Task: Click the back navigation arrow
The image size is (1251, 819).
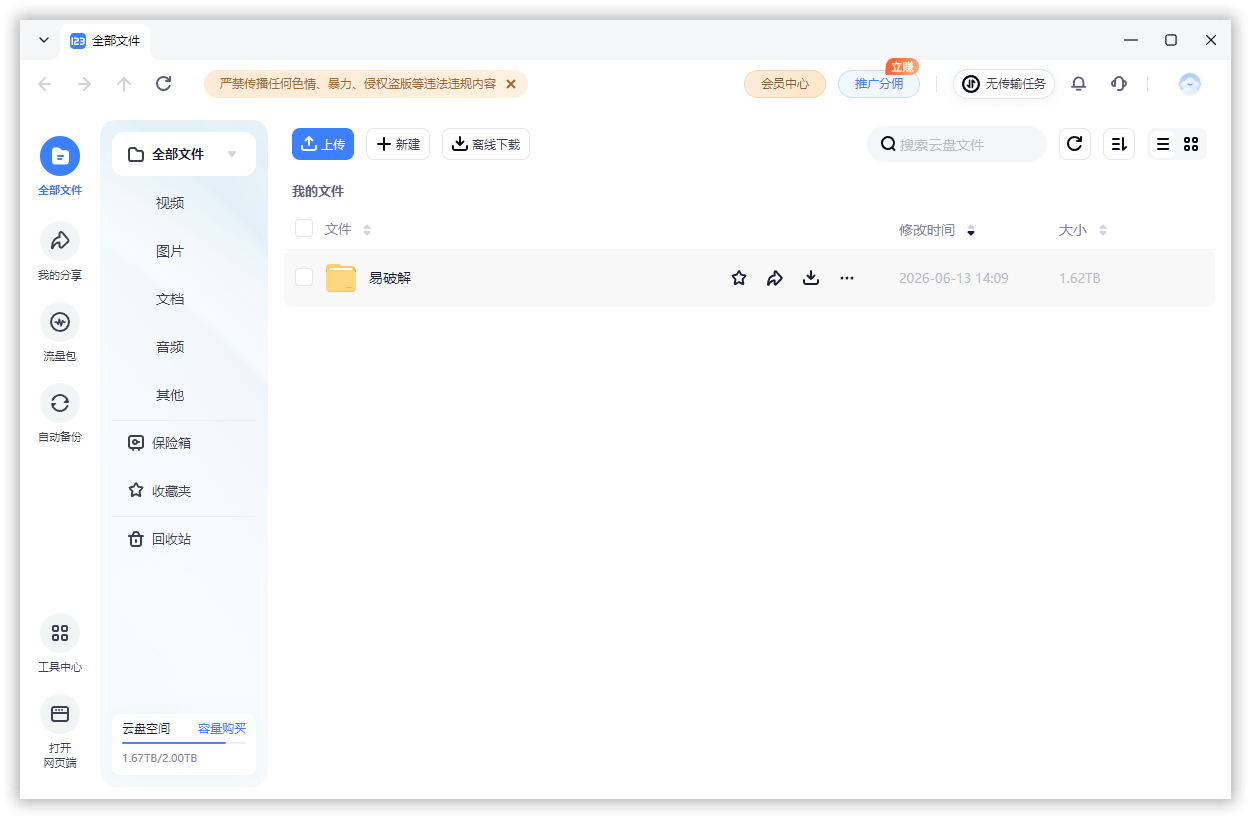Action: pos(45,84)
